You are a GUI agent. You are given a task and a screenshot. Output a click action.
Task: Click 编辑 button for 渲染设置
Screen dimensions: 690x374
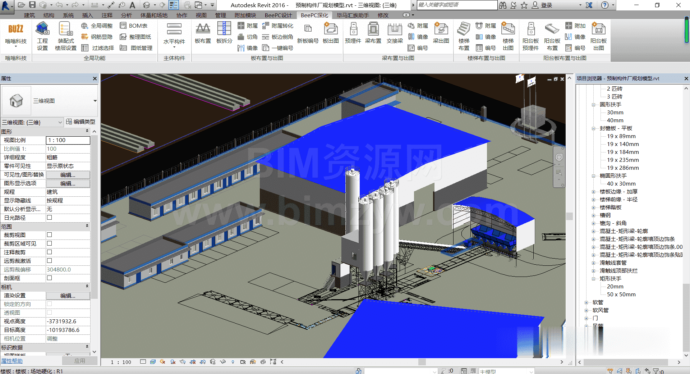tap(68, 295)
